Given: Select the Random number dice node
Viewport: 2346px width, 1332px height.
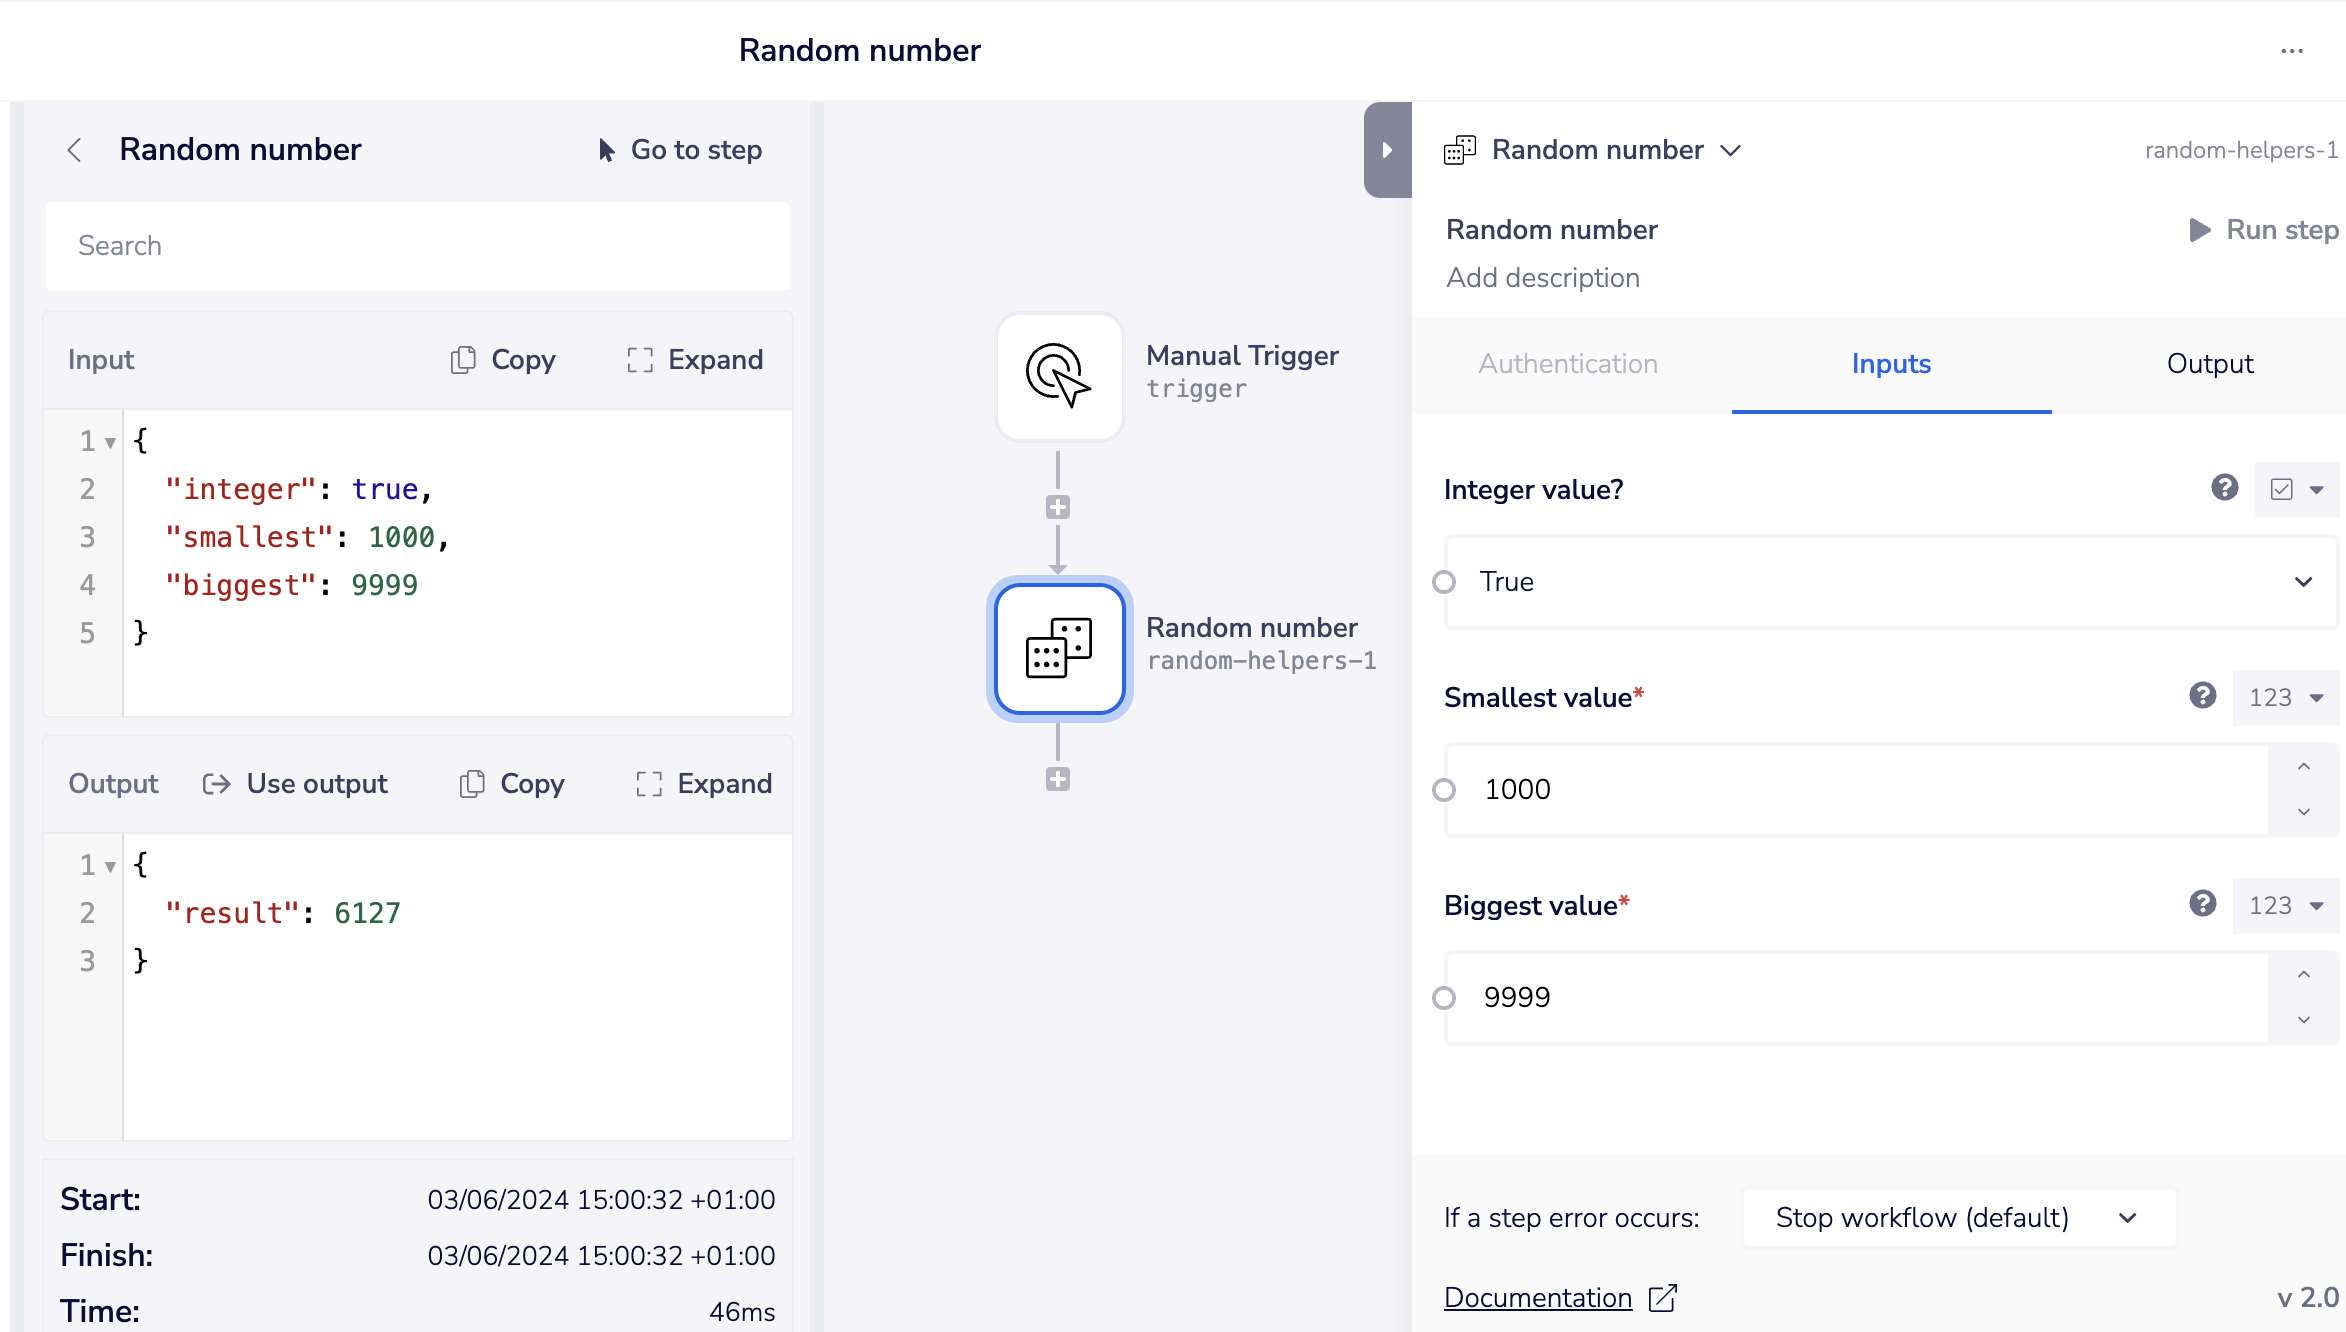Looking at the screenshot, I should pyautogui.click(x=1059, y=648).
